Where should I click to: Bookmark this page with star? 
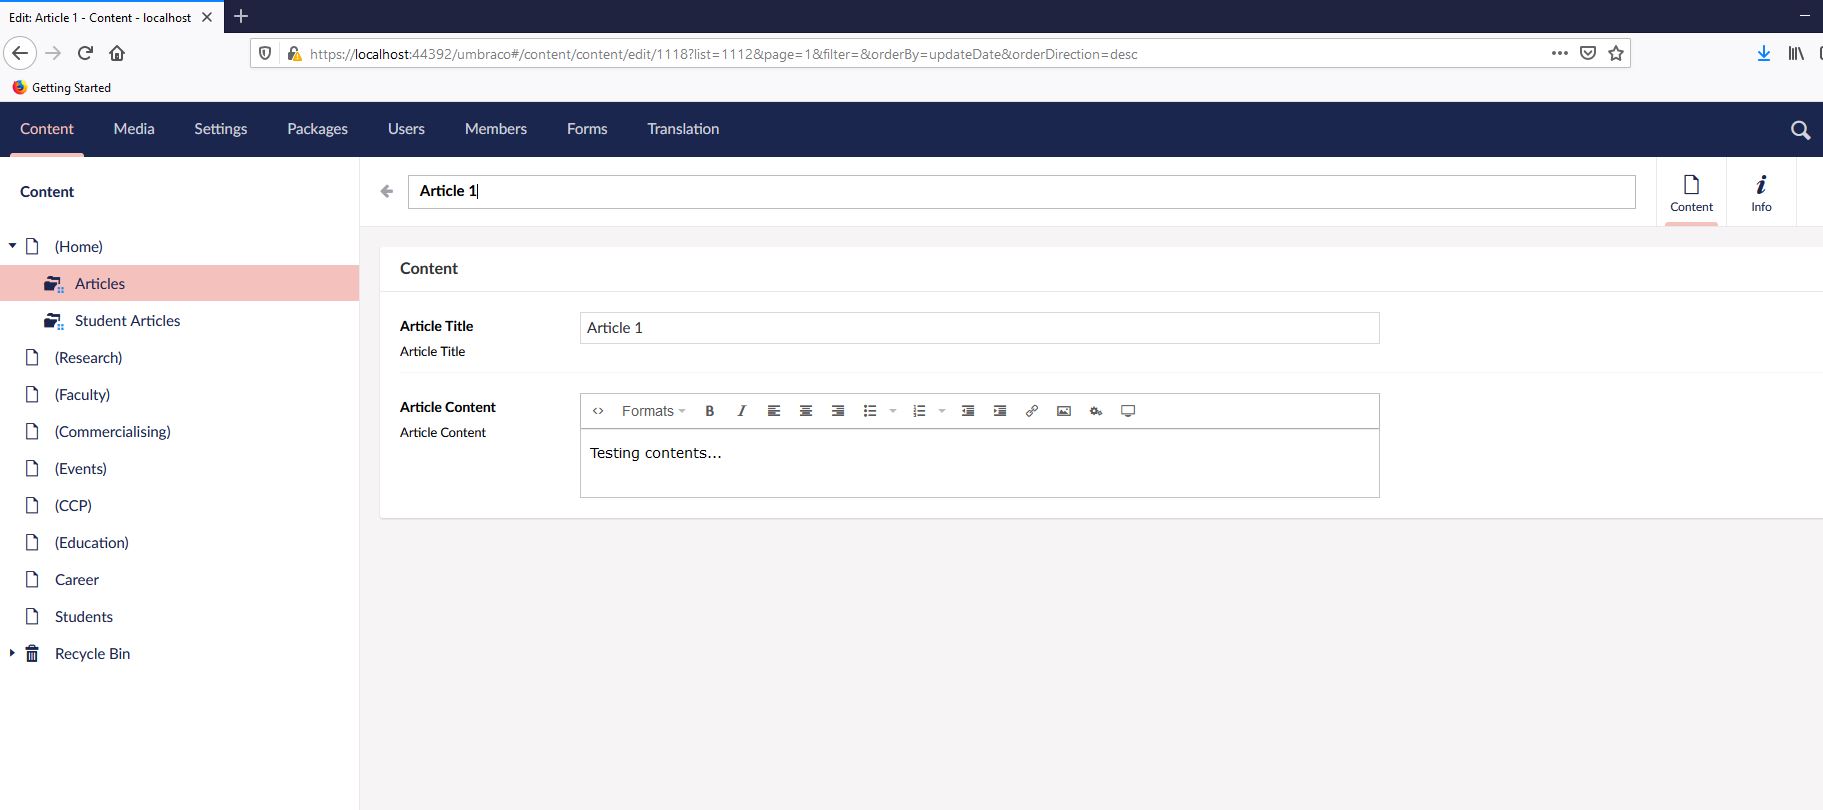point(1616,53)
